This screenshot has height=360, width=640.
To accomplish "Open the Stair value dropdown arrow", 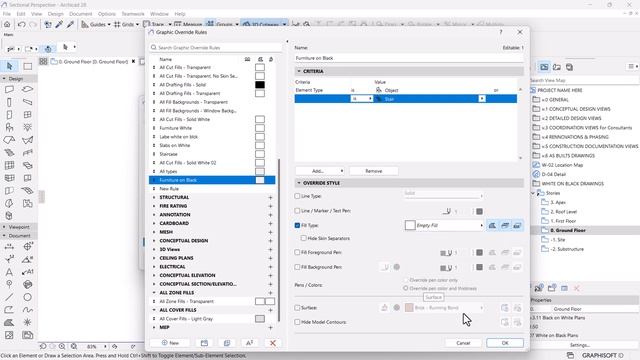I will (482, 99).
